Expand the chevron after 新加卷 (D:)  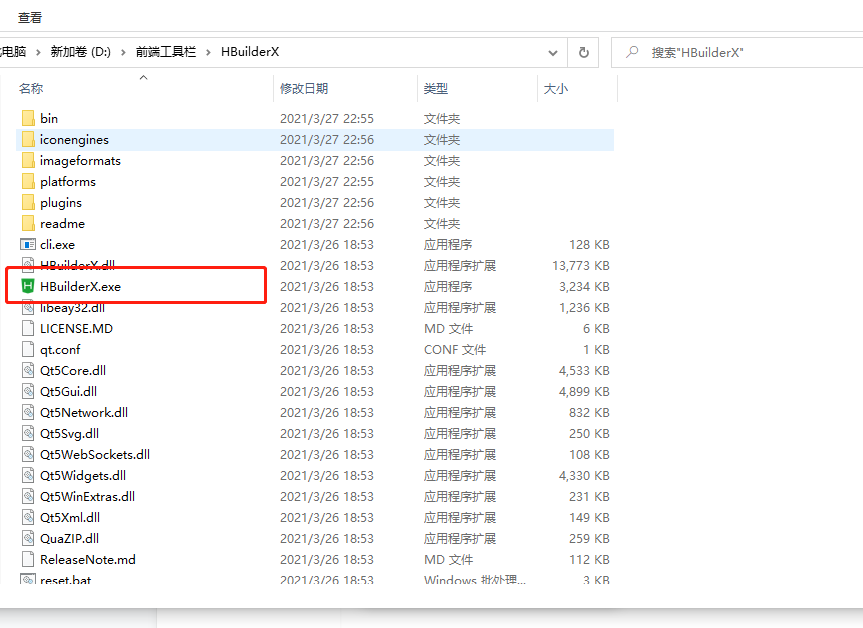pos(123,52)
